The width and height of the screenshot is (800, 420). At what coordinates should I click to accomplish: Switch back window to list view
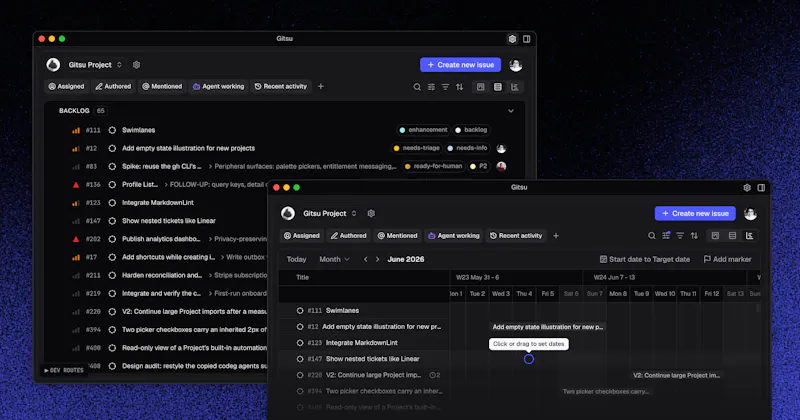click(498, 87)
